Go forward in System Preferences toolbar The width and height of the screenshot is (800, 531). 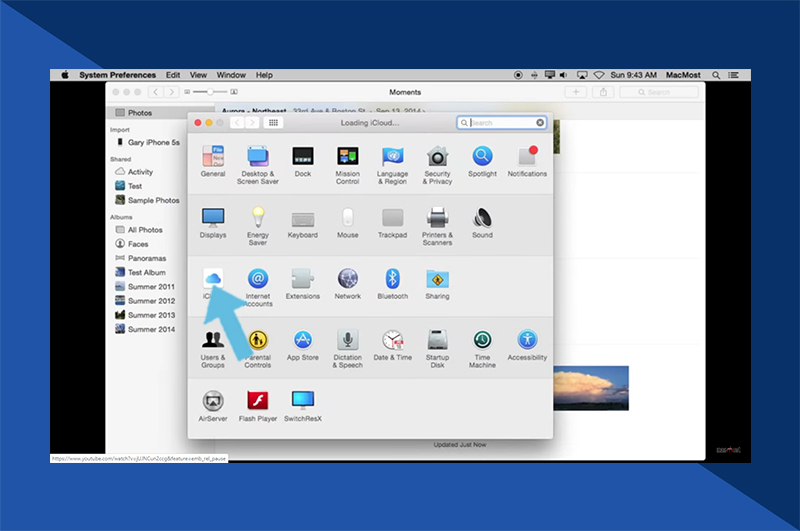click(252, 122)
